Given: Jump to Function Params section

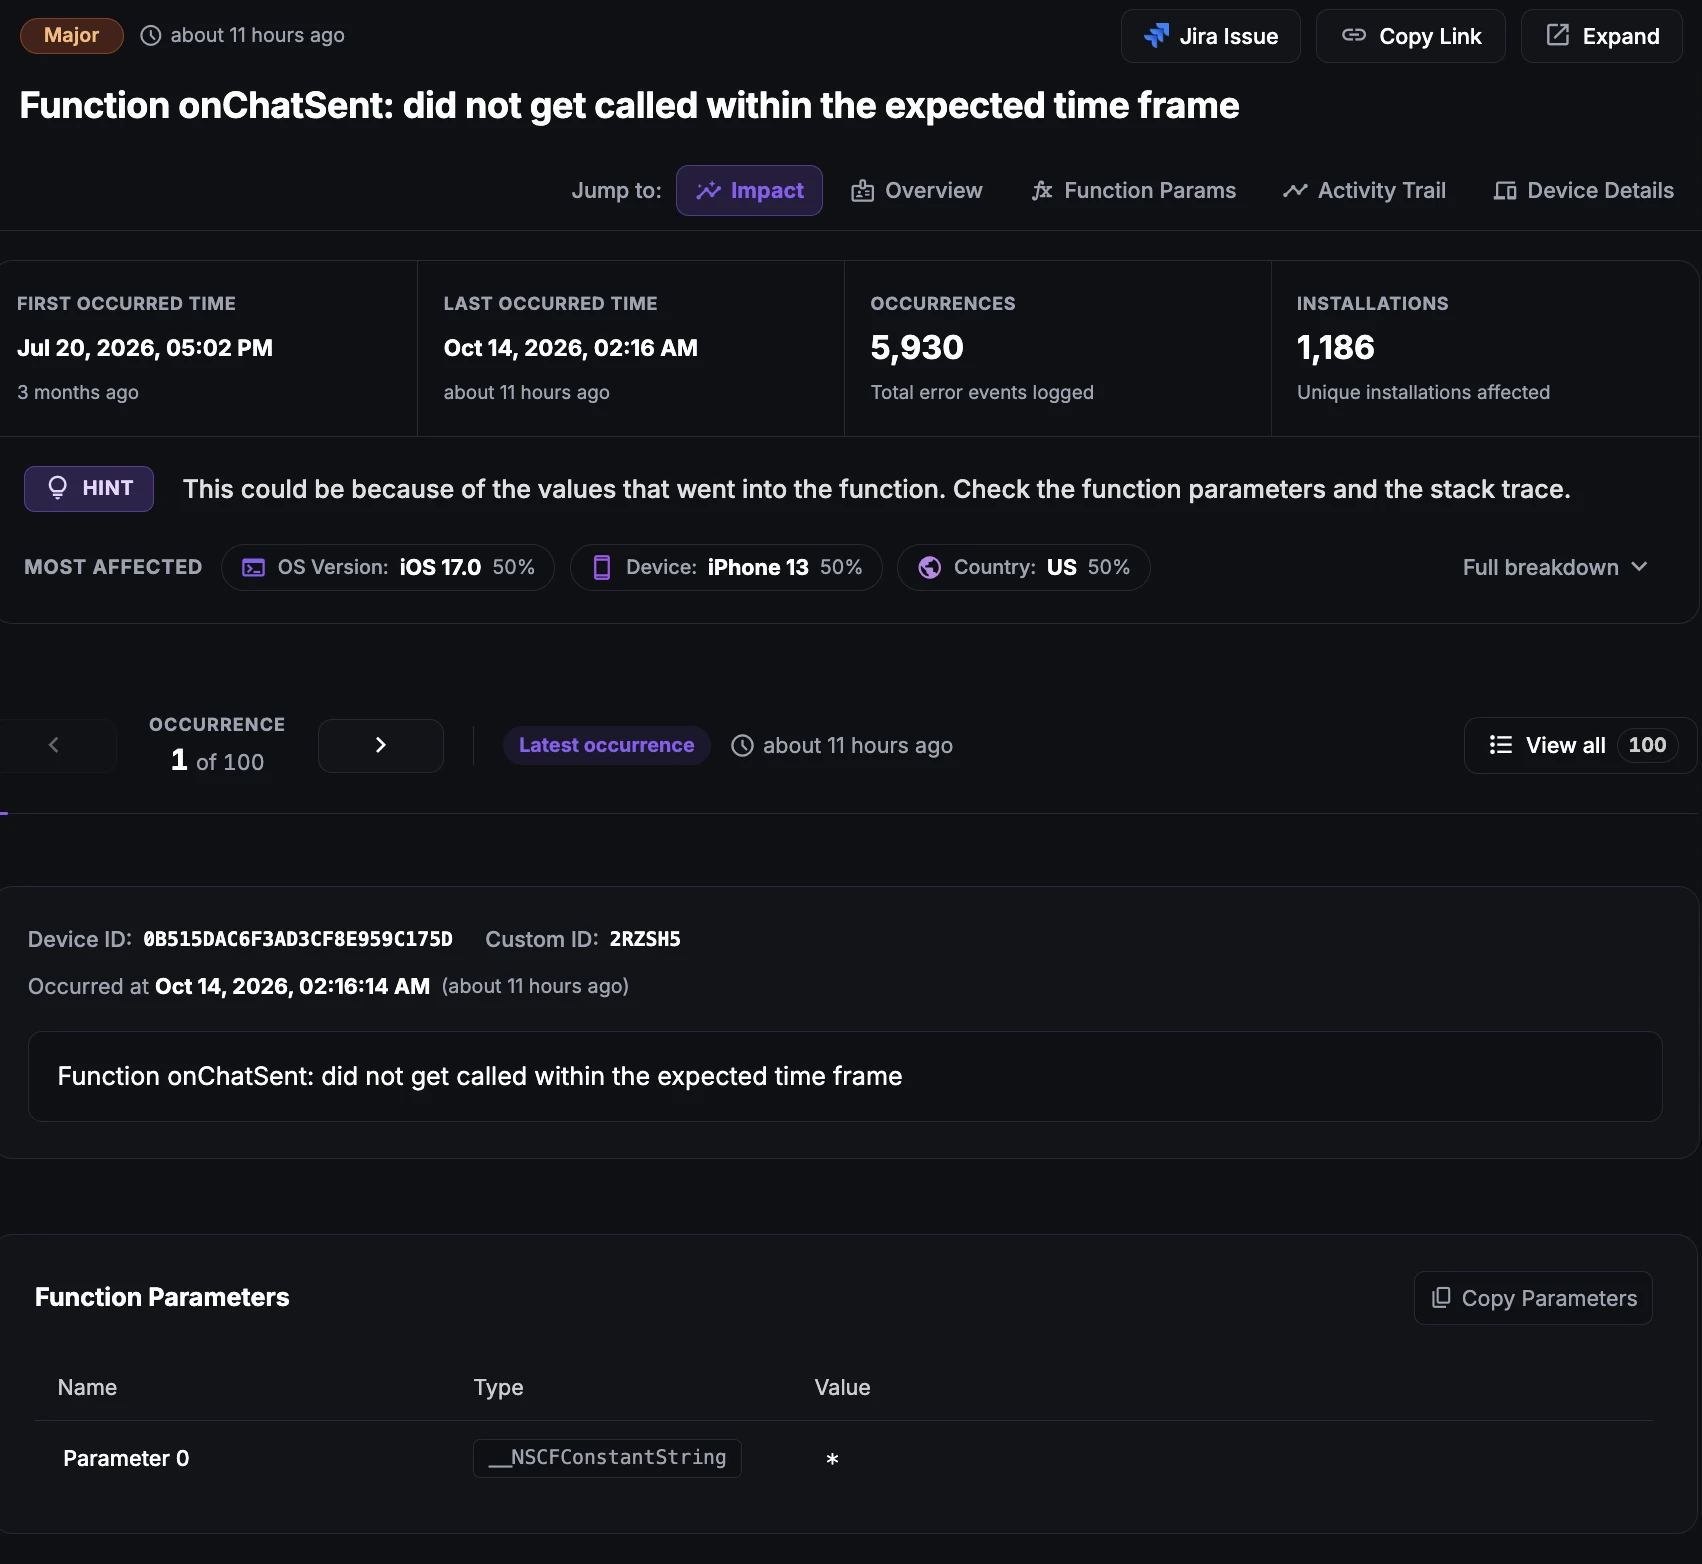Looking at the screenshot, I should click(x=1134, y=190).
